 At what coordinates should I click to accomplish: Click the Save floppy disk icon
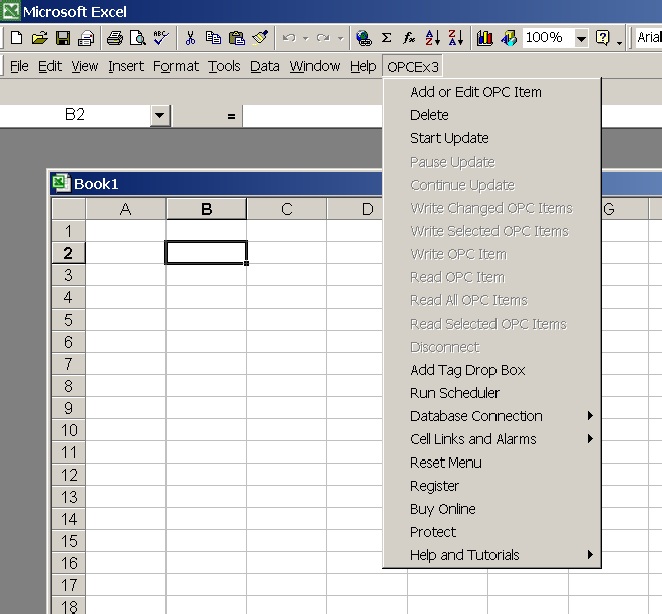point(63,38)
